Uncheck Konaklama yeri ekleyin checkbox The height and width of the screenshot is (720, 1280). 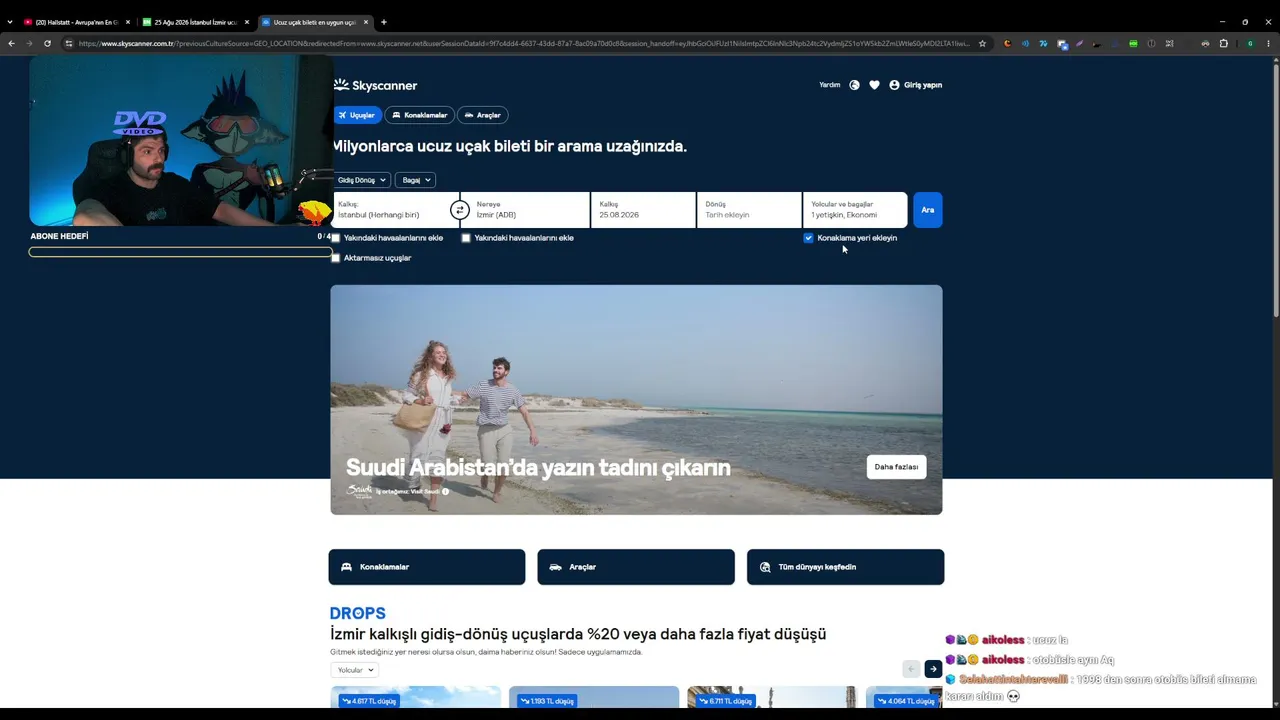coord(808,238)
